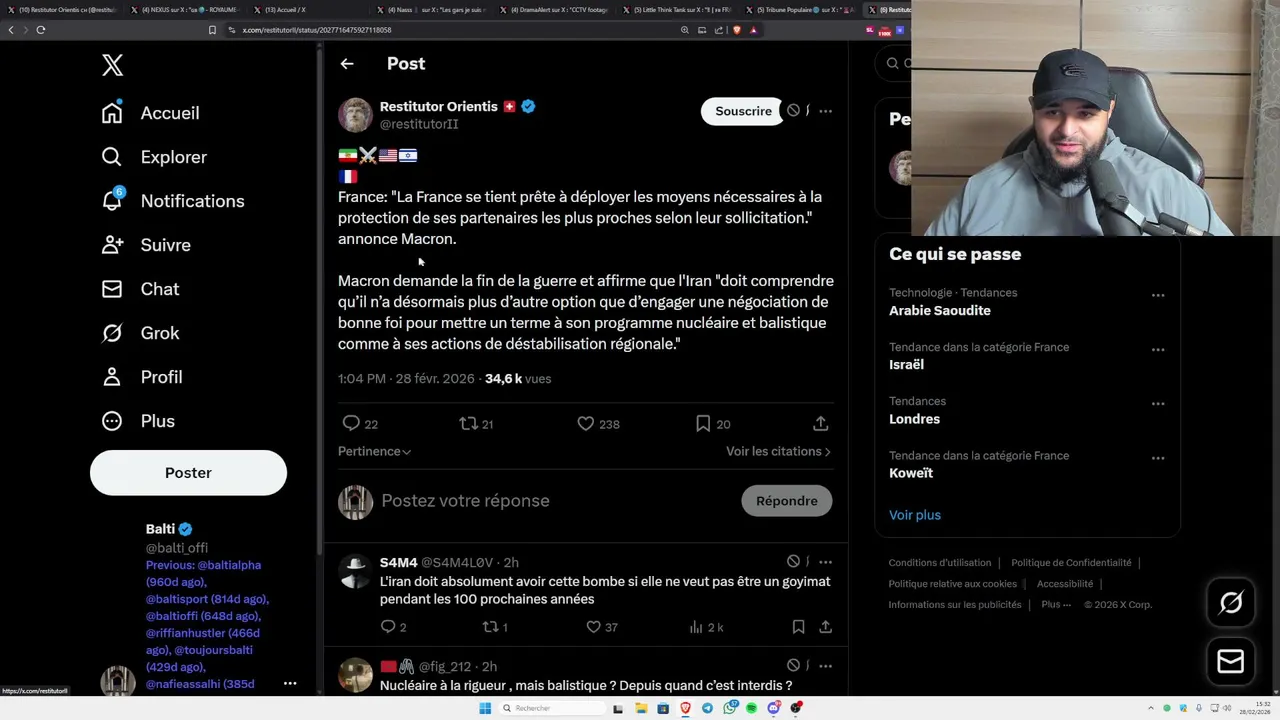Open floating messages envelope button
The width and height of the screenshot is (1280, 720).
(x=1231, y=662)
